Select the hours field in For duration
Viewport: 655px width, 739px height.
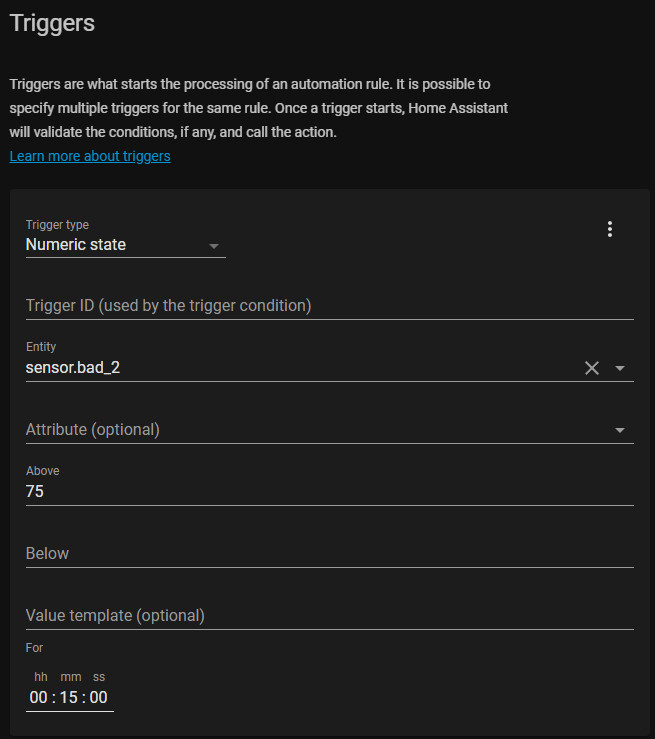point(39,698)
